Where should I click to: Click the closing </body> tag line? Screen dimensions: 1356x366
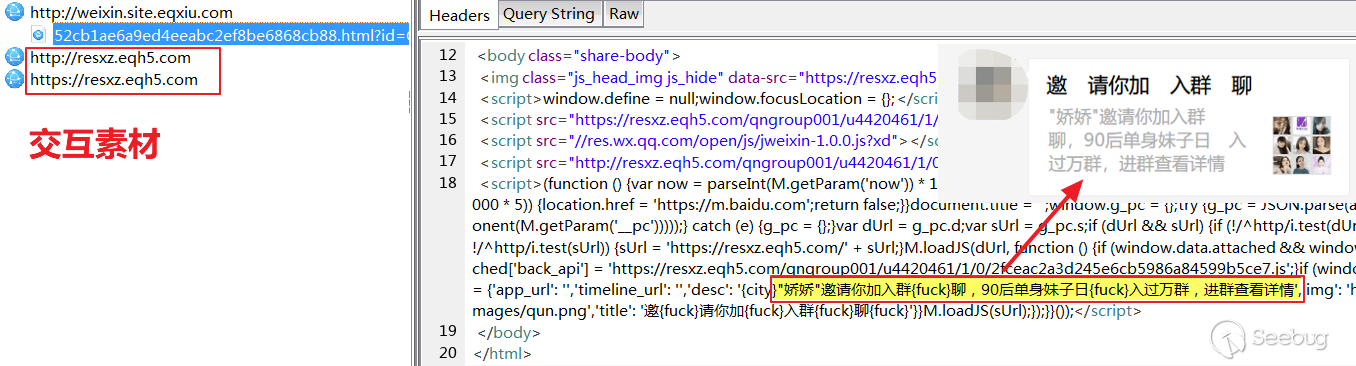coord(509,331)
